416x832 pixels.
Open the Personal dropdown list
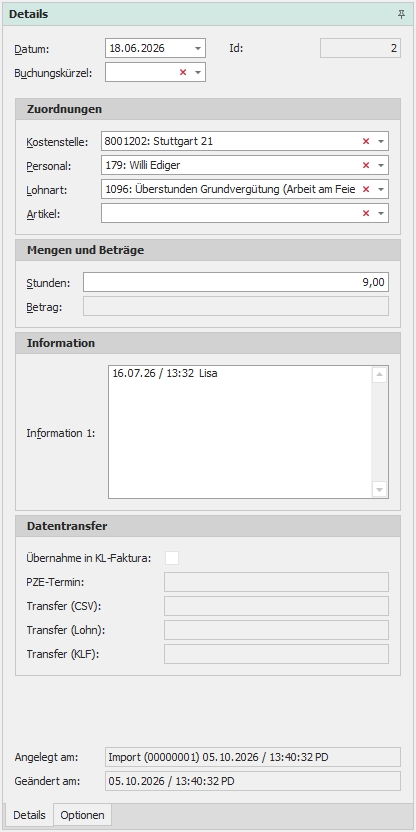tap(380, 165)
